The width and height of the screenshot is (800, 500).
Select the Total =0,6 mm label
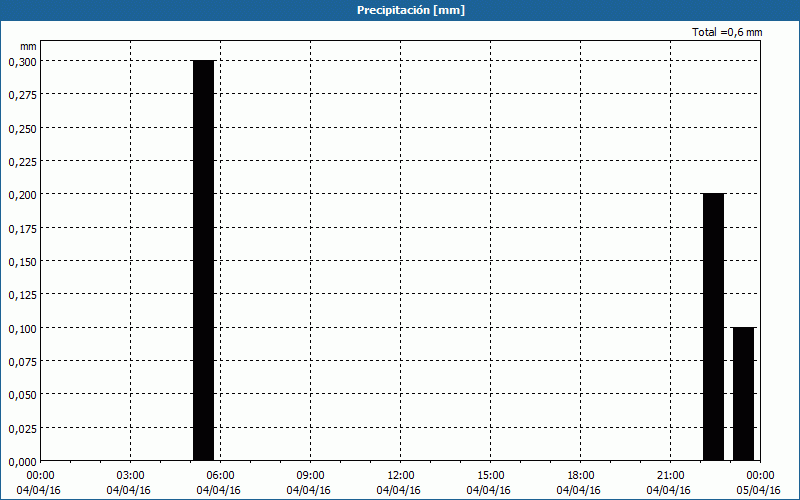[x=727, y=32]
